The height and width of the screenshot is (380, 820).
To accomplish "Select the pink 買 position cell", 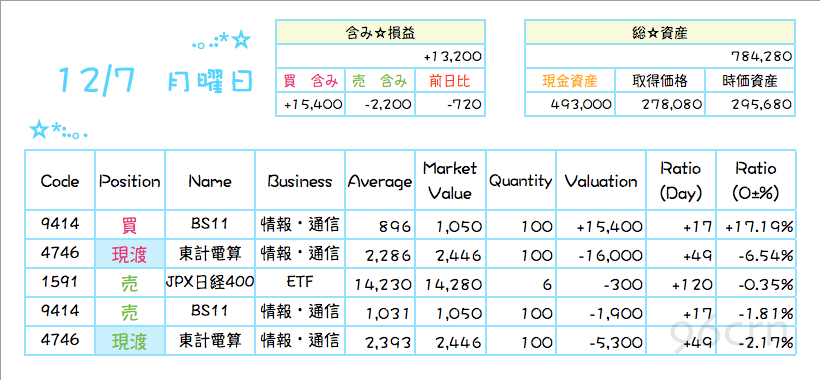I will tap(130, 225).
